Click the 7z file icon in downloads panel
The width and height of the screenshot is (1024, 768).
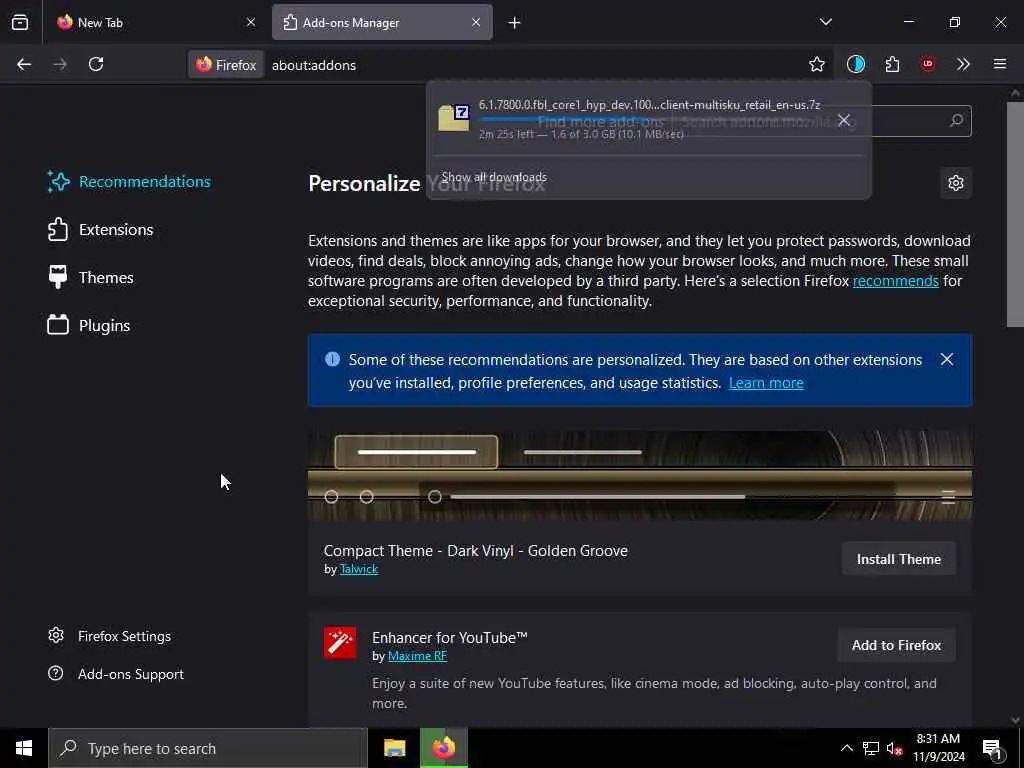point(454,118)
